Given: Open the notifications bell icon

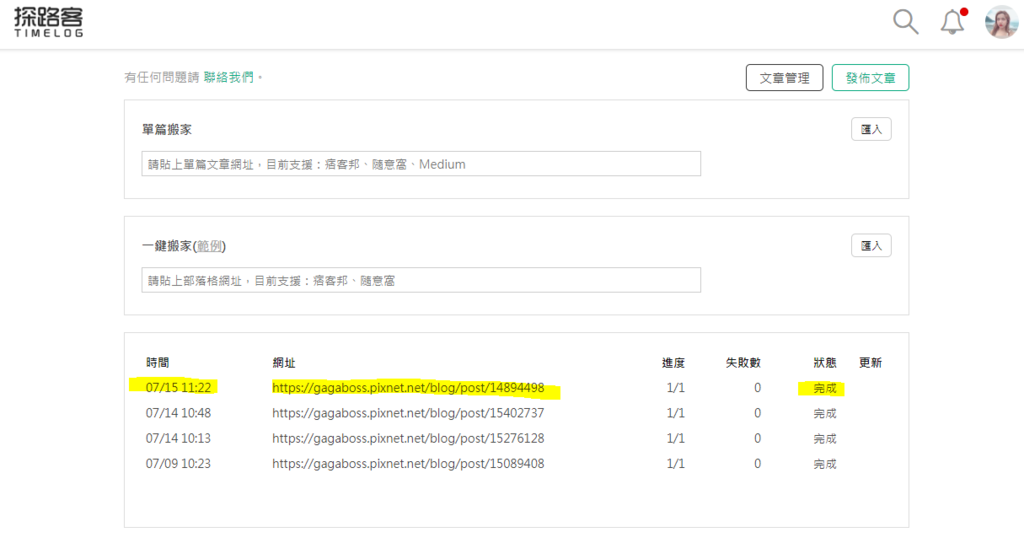Looking at the screenshot, I should 952,22.
